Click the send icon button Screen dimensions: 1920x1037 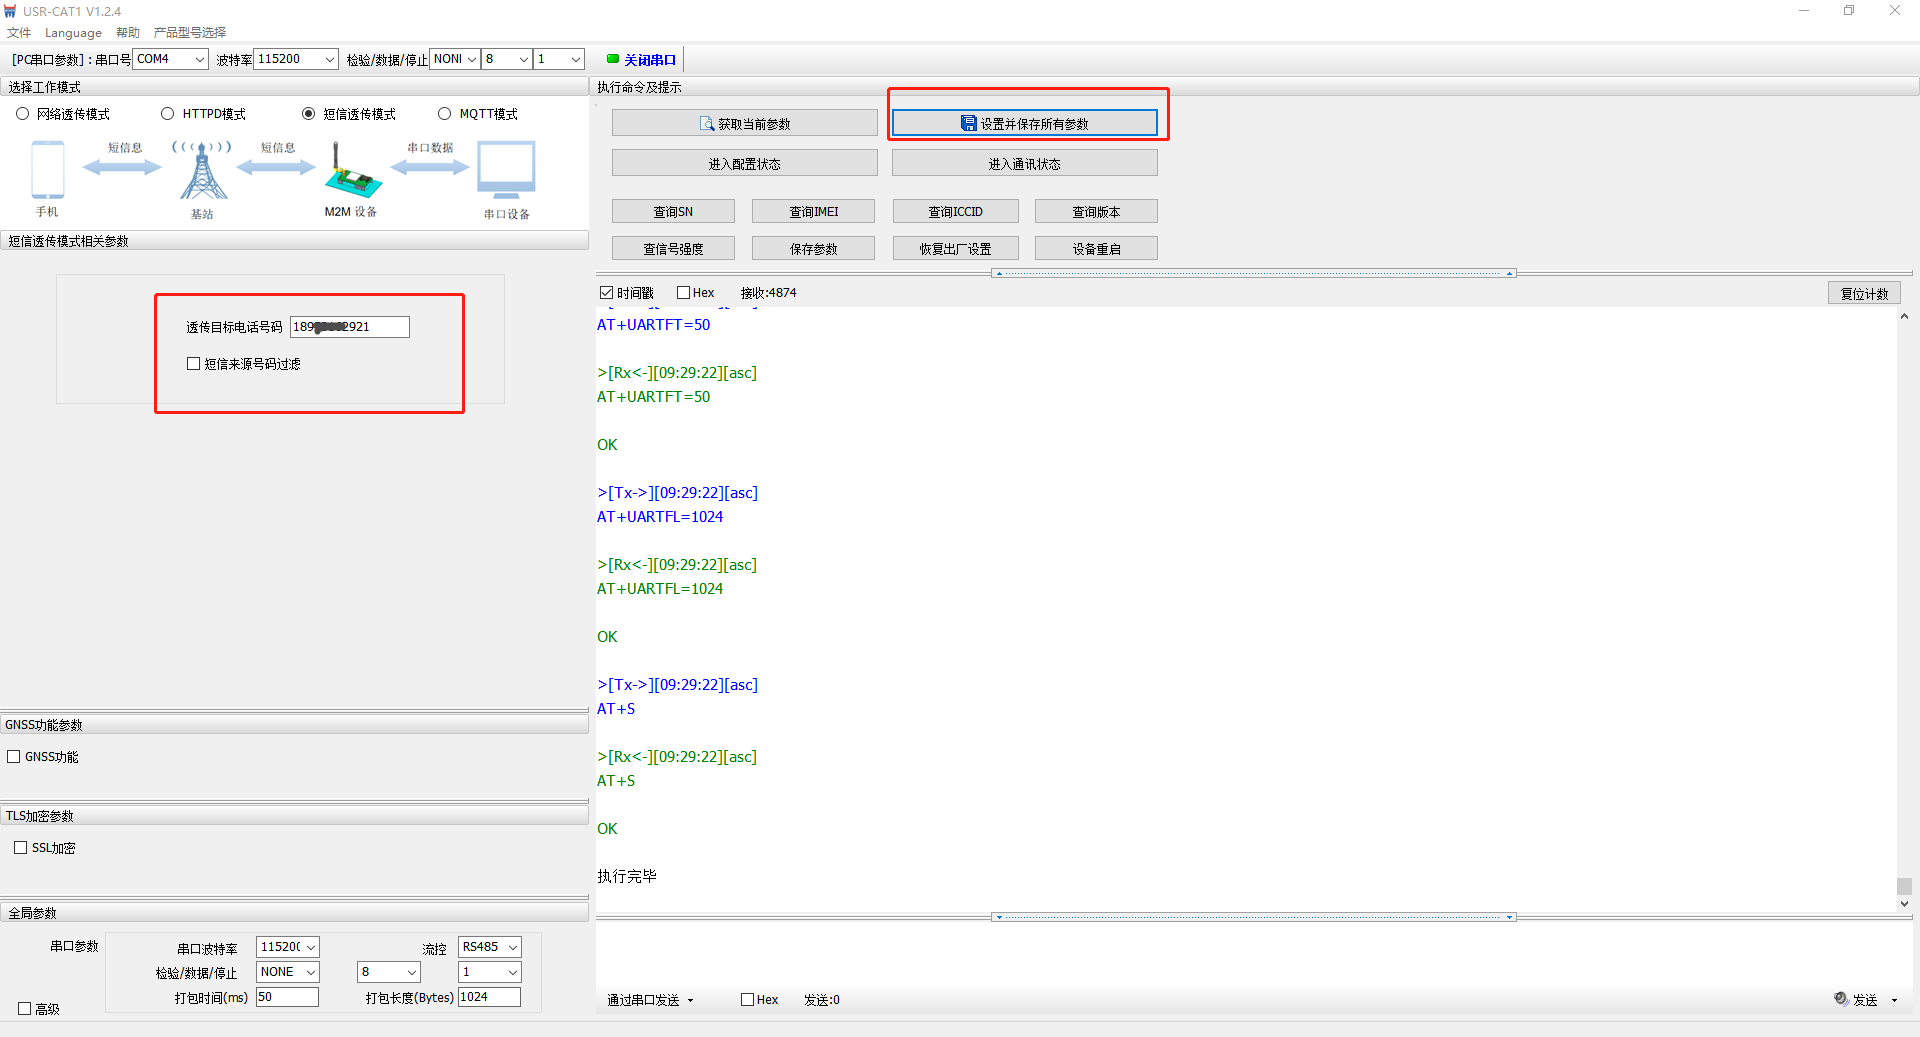1841,999
